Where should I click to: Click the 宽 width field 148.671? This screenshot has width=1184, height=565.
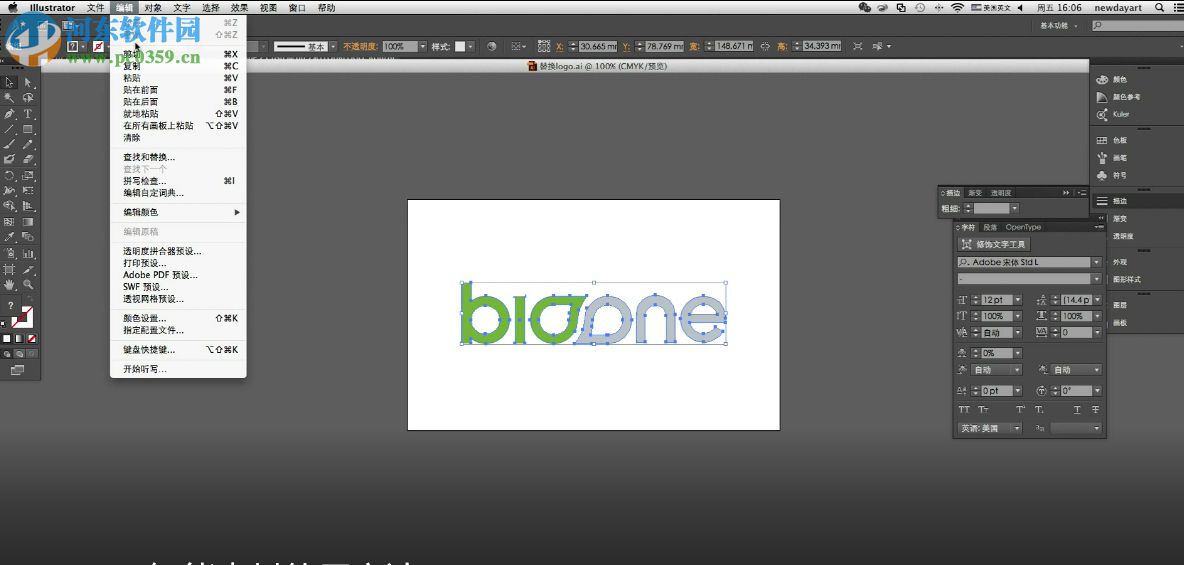[734, 46]
